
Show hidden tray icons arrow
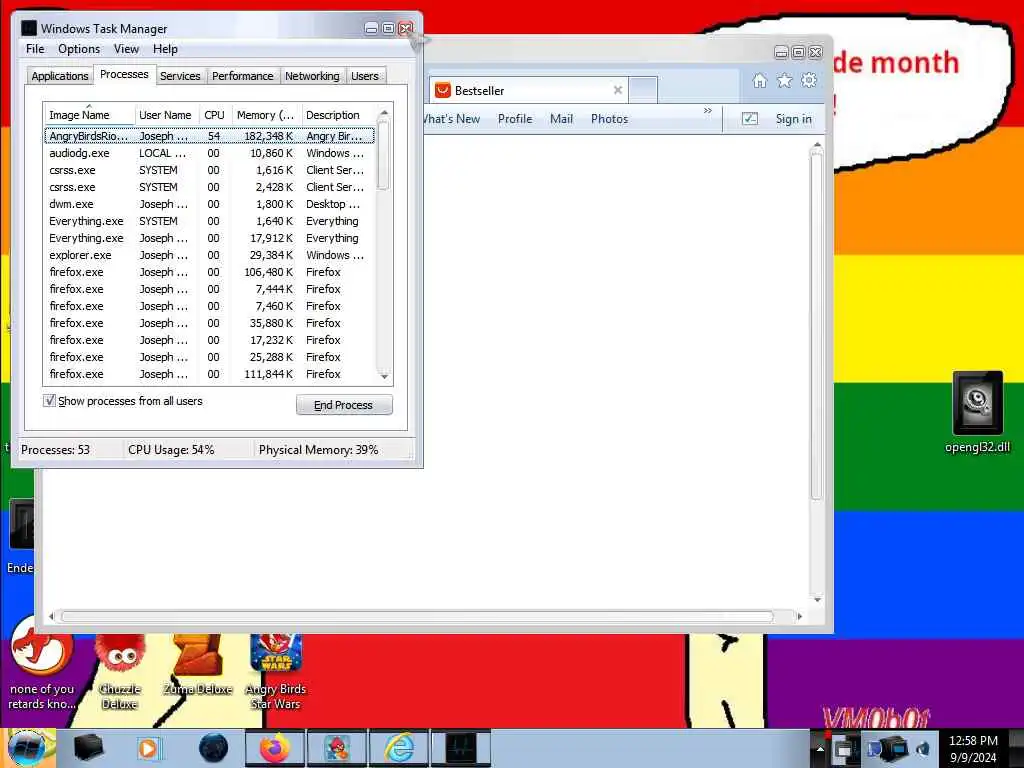pos(820,748)
